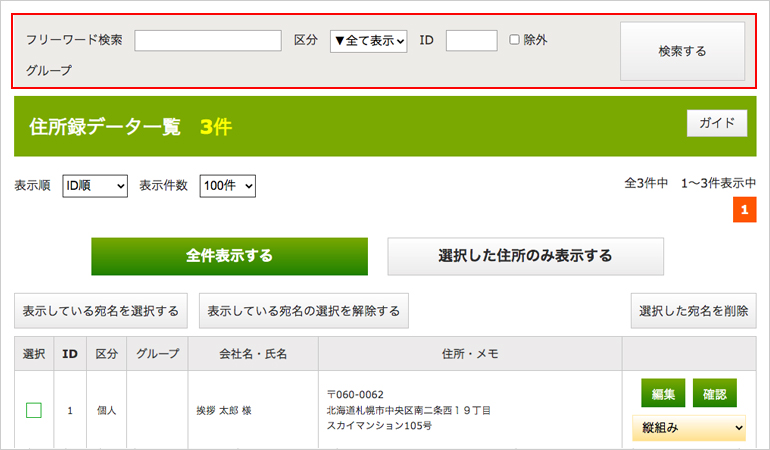Expand the 表示件数 100件 dropdown
The image size is (770, 450).
[x=228, y=186]
